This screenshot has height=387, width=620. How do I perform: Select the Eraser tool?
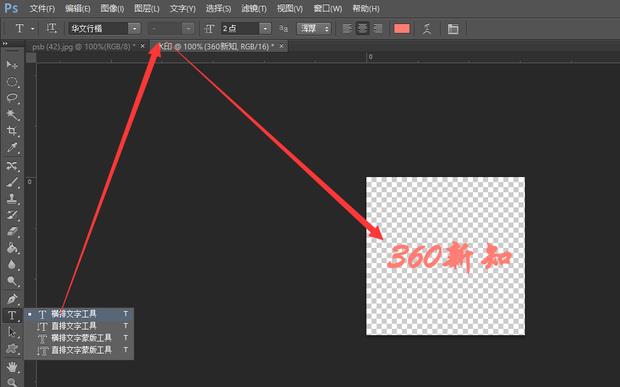click(12, 232)
